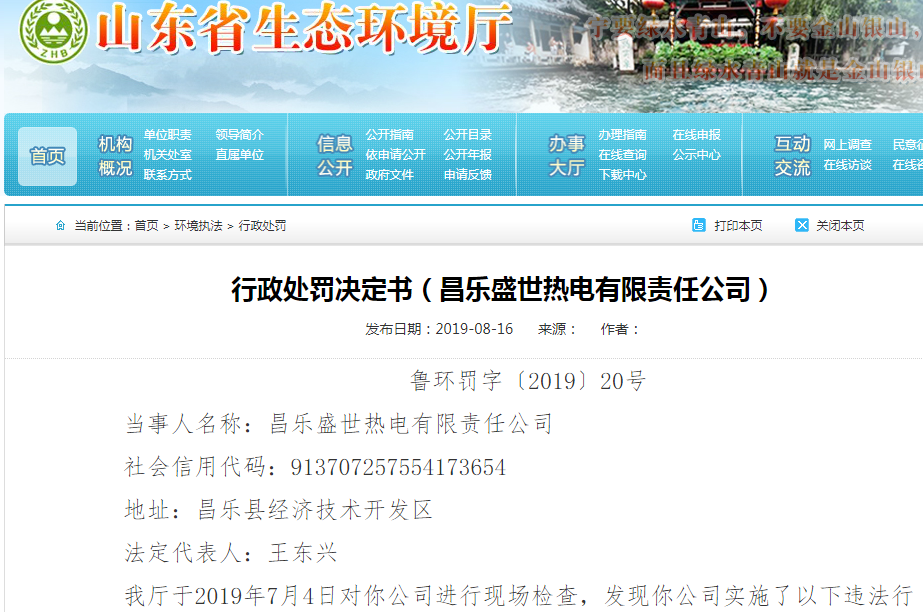Open 政府文件 link
The width and height of the screenshot is (923, 612).
[390, 175]
